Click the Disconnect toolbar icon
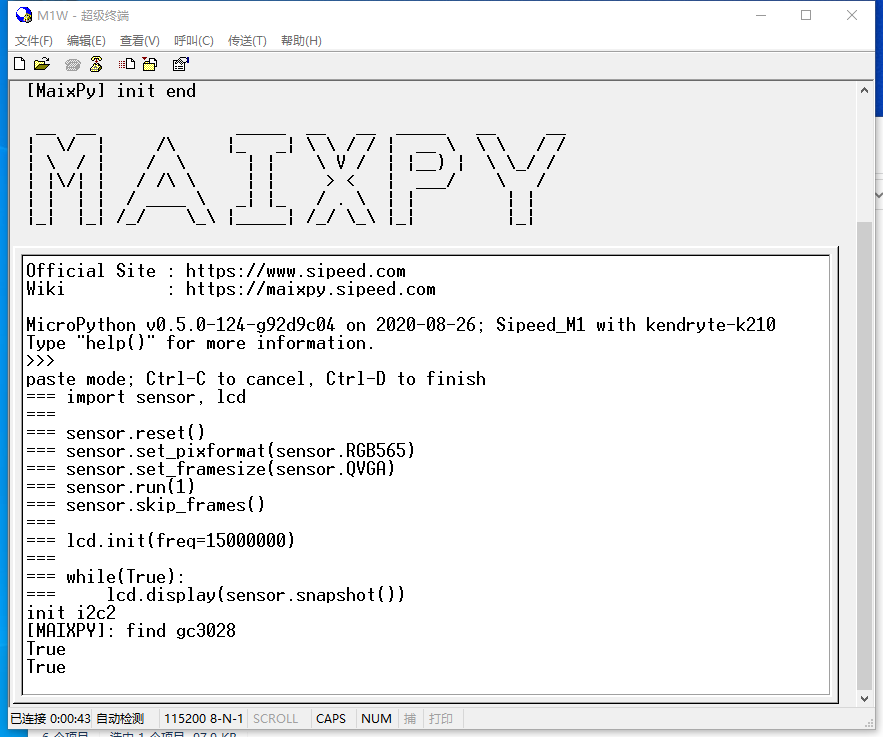This screenshot has height=737, width=883. [x=96, y=64]
